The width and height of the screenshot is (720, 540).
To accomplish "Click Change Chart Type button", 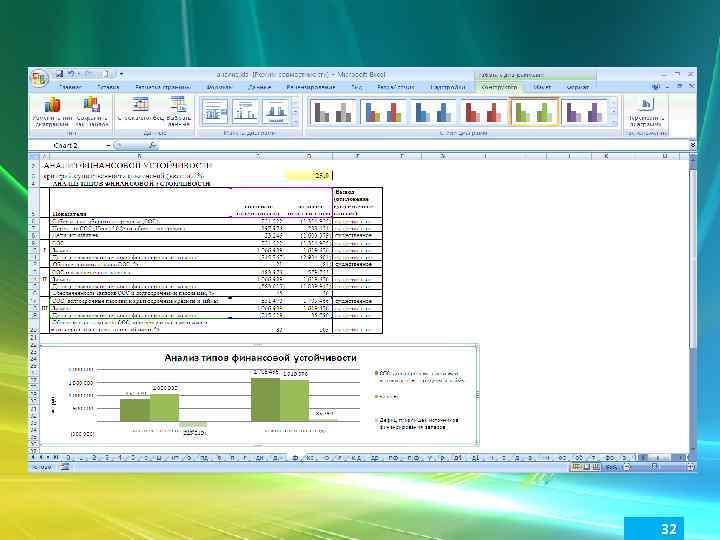I will click(52, 112).
